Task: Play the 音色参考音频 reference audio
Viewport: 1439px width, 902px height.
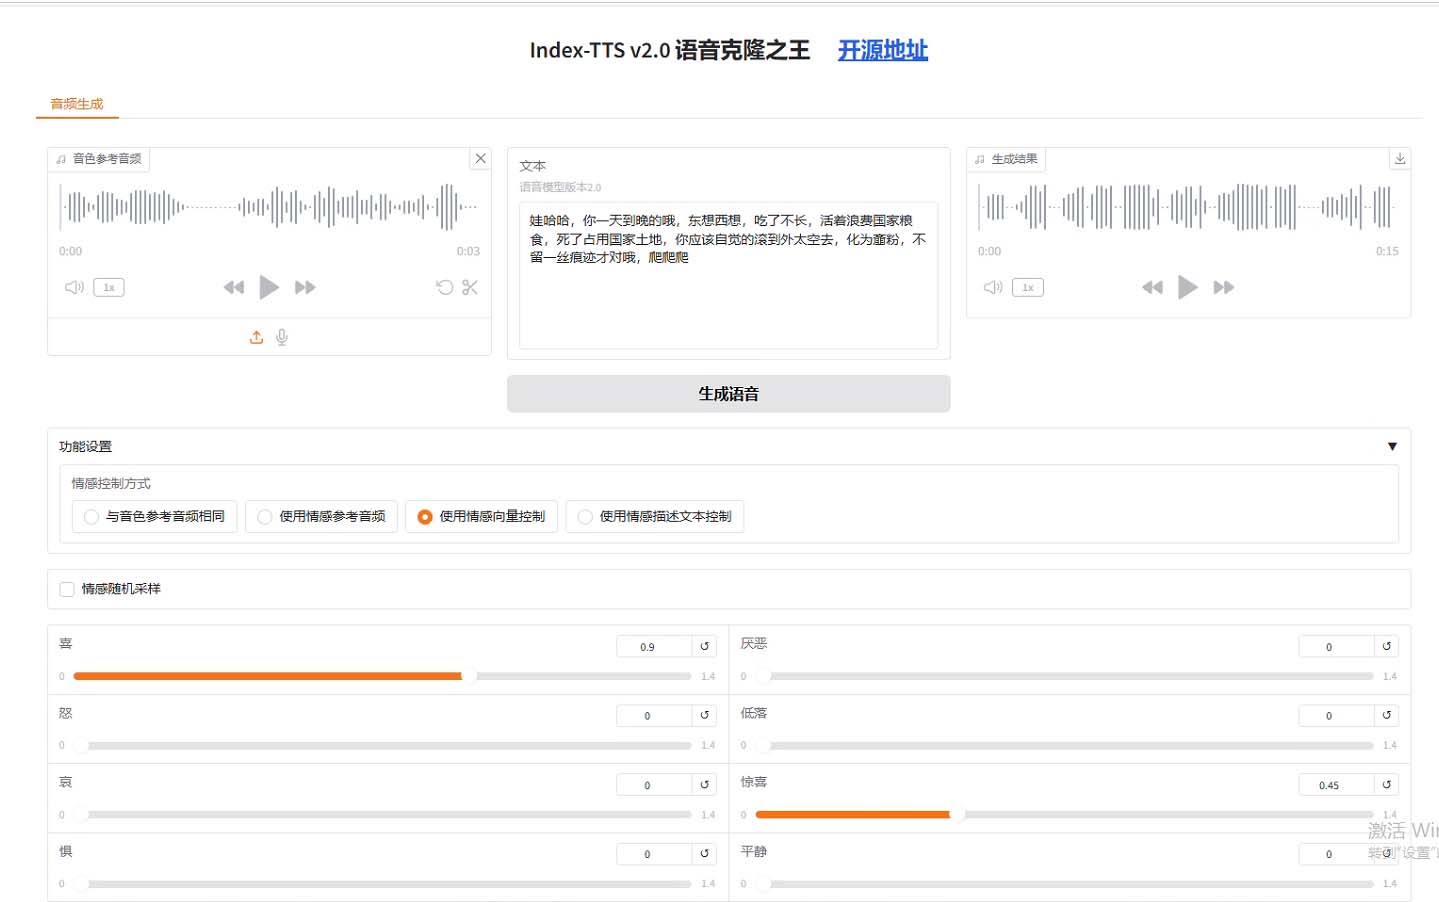Action: (x=269, y=288)
